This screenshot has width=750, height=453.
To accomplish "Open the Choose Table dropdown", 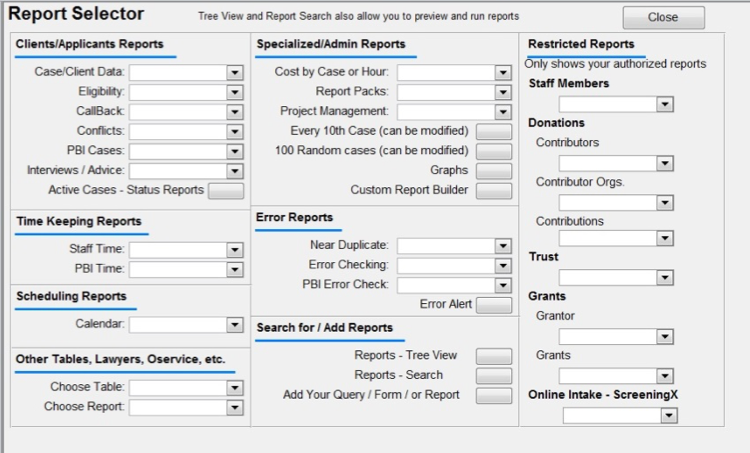I will click(x=234, y=387).
